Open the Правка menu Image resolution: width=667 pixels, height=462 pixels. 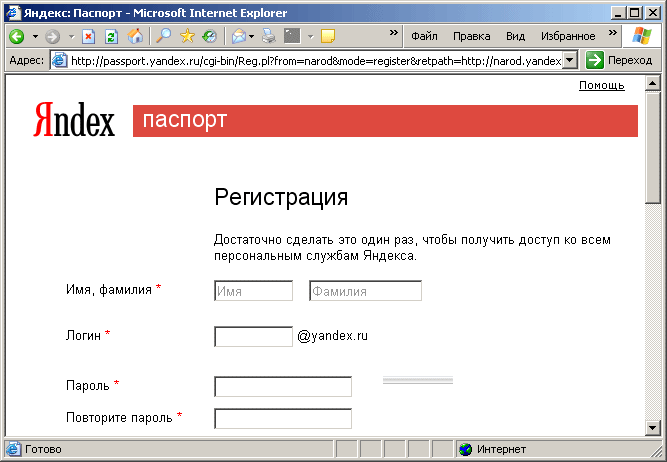pyautogui.click(x=471, y=37)
